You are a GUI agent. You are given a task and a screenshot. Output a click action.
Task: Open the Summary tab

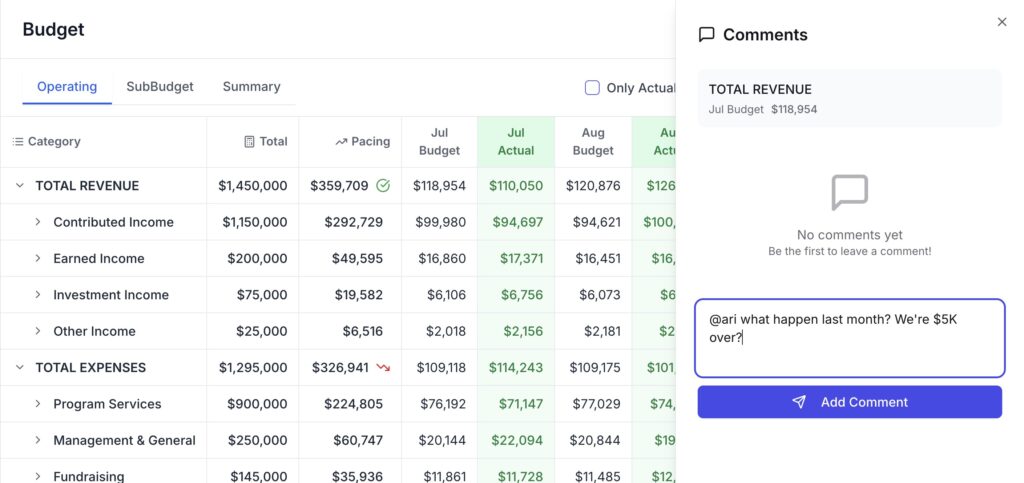[x=251, y=87]
